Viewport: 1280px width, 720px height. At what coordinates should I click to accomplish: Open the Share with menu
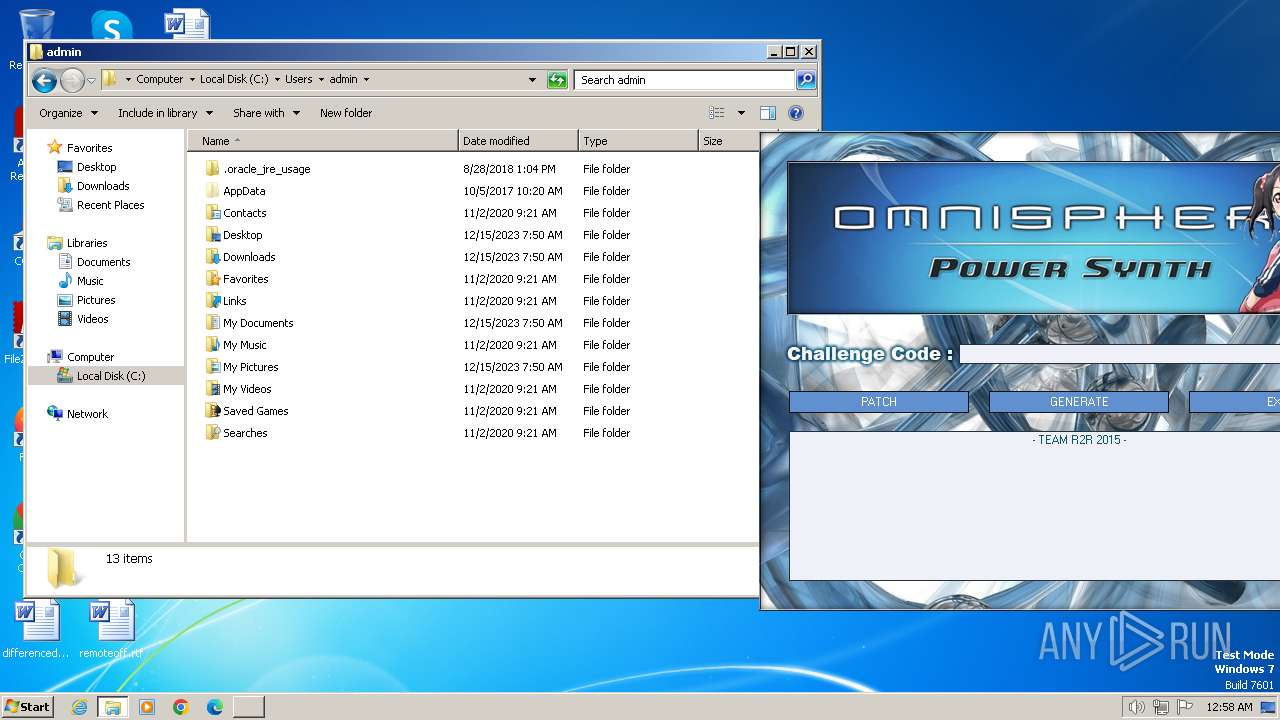[x=266, y=113]
